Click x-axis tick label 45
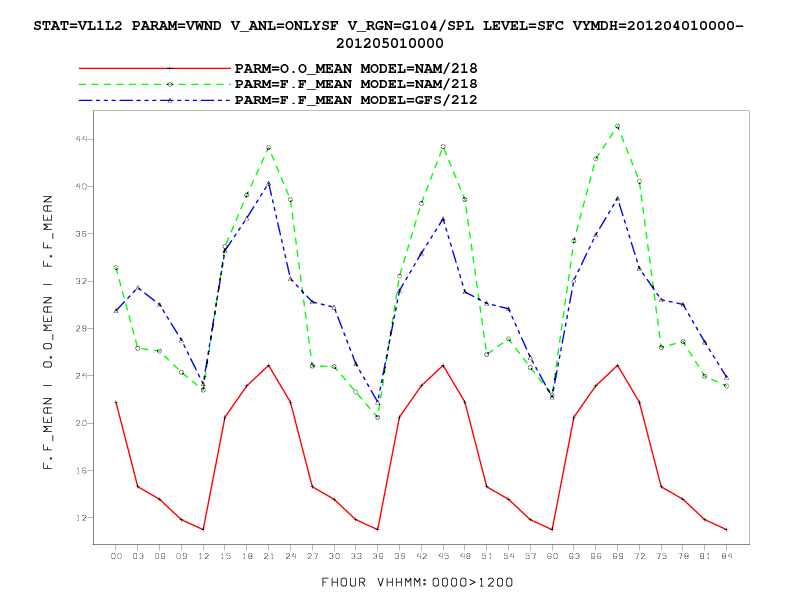 click(443, 556)
